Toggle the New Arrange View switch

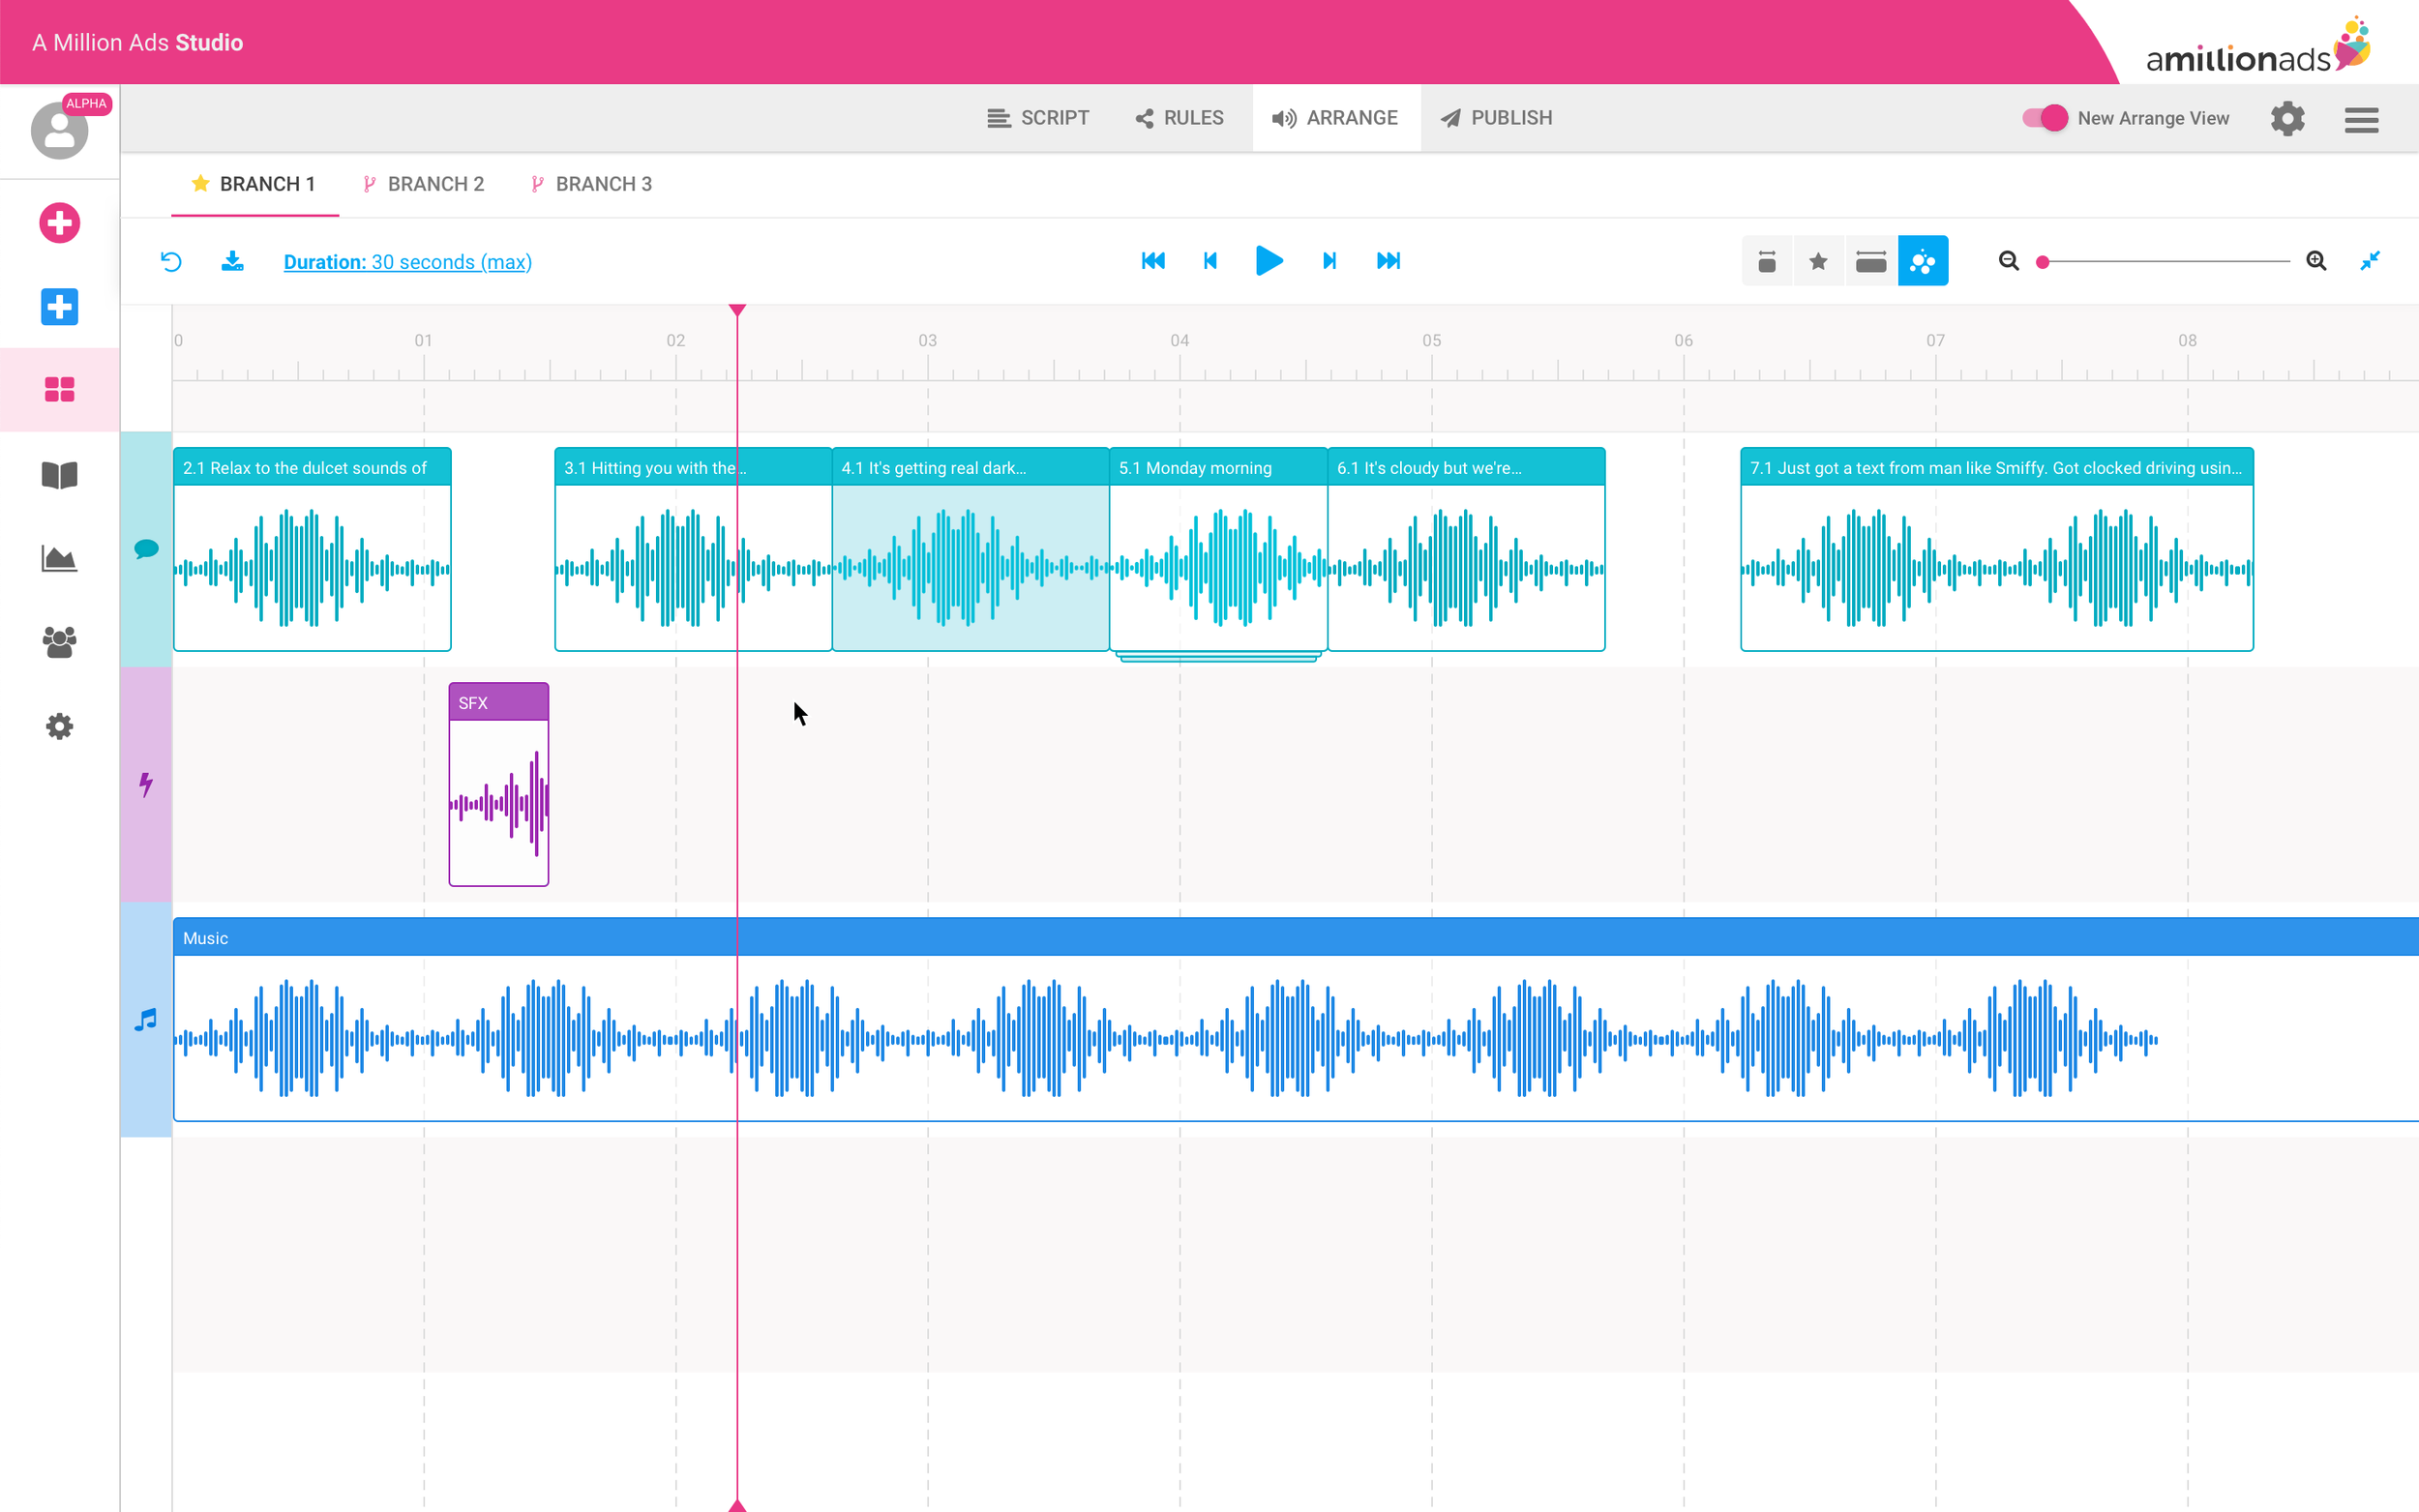pyautogui.click(x=2044, y=118)
